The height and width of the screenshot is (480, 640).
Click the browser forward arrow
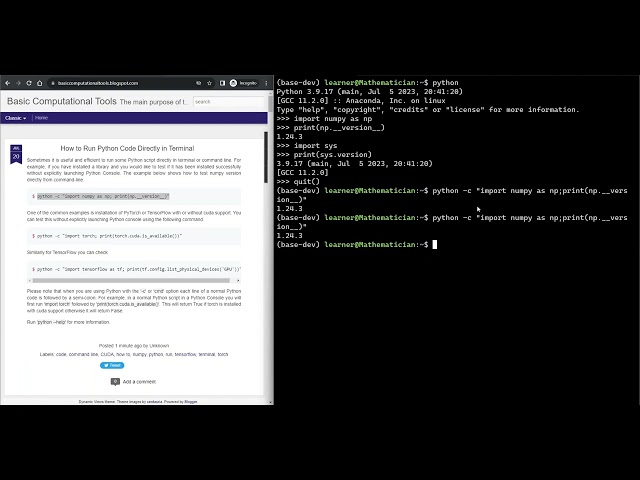[x=18, y=83]
